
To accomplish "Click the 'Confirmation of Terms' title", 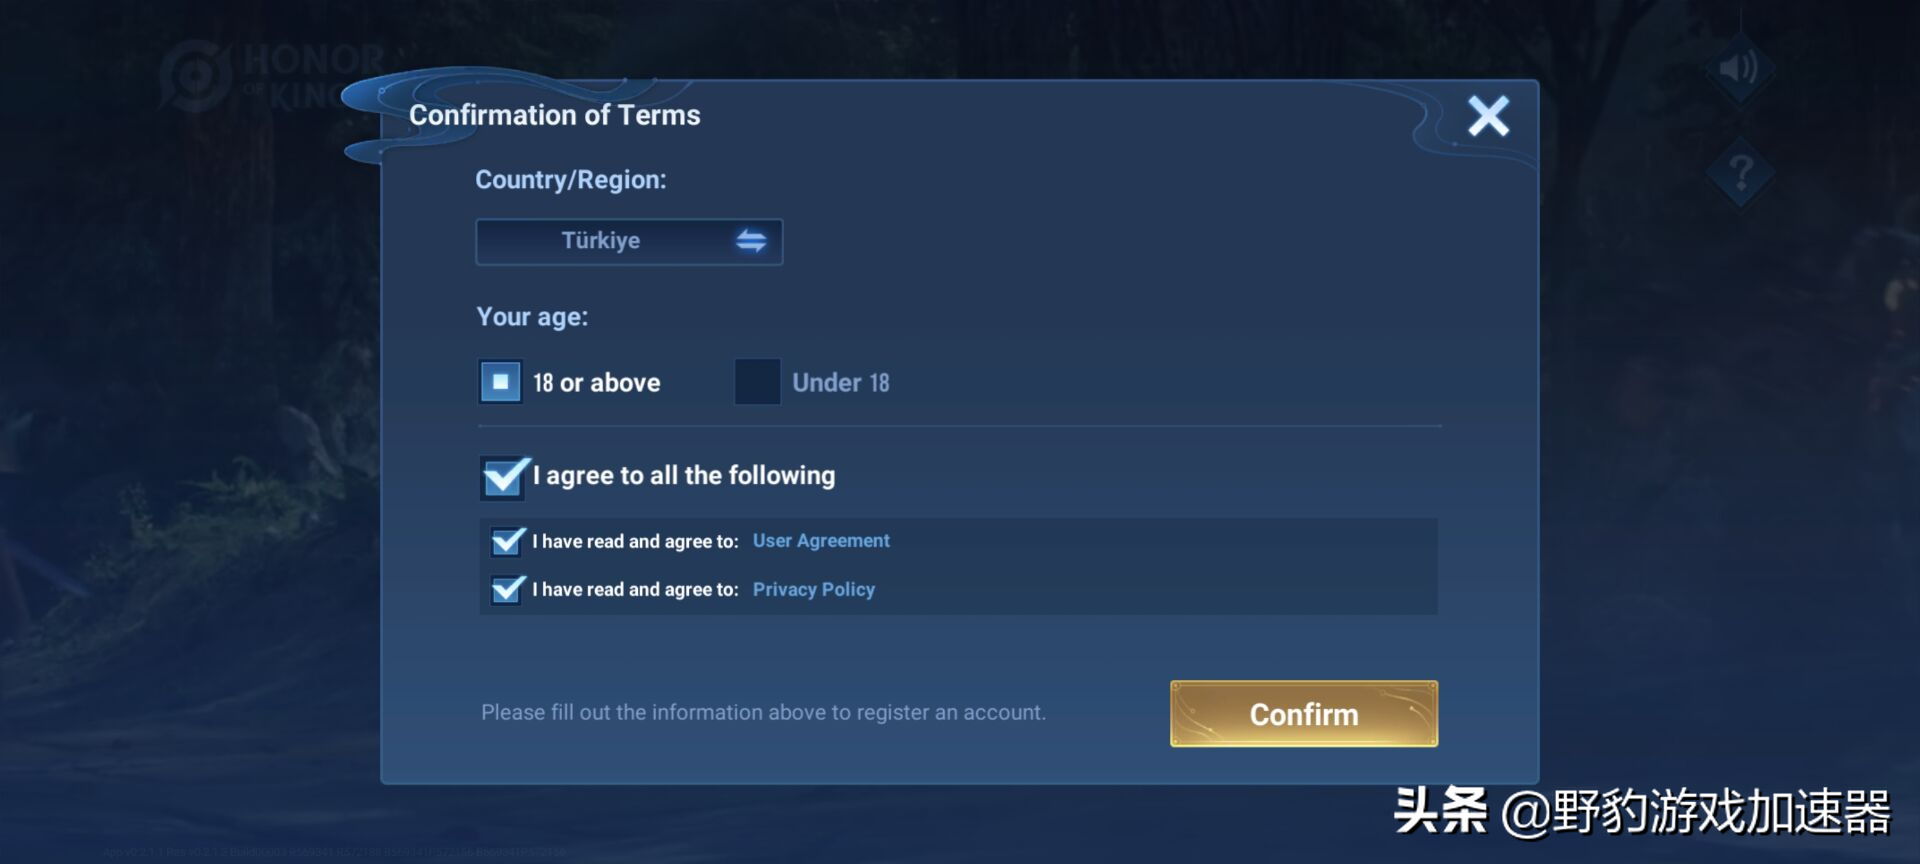I will click(555, 116).
